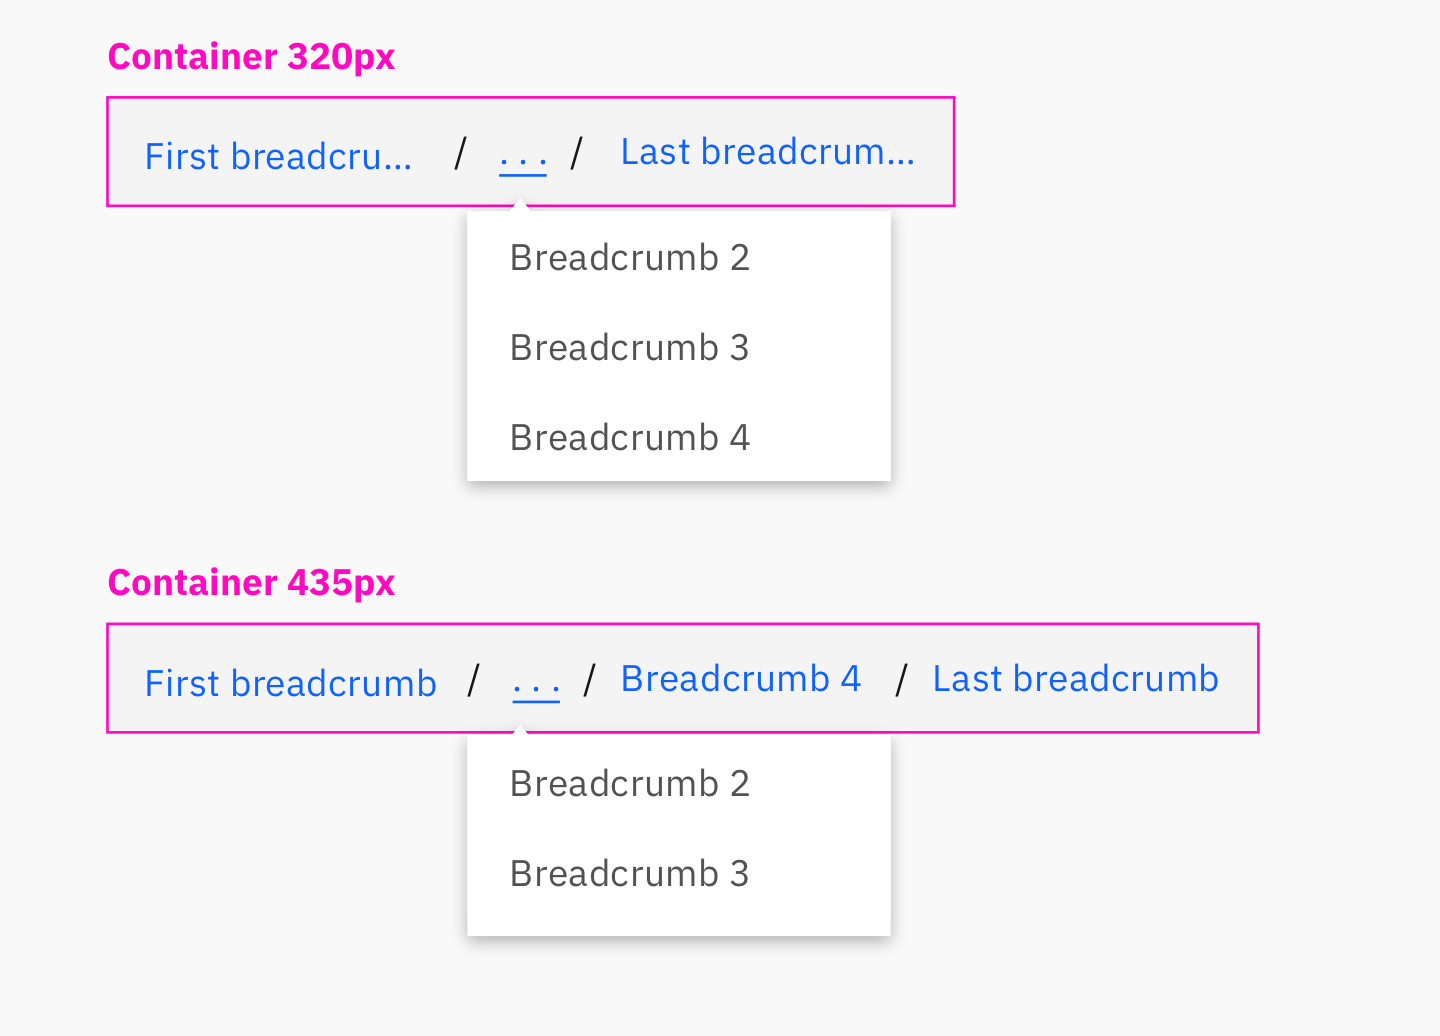This screenshot has width=1440, height=1036.
Task: Select Breadcrumb 3 from the first overflow menu
Action: 629,347
